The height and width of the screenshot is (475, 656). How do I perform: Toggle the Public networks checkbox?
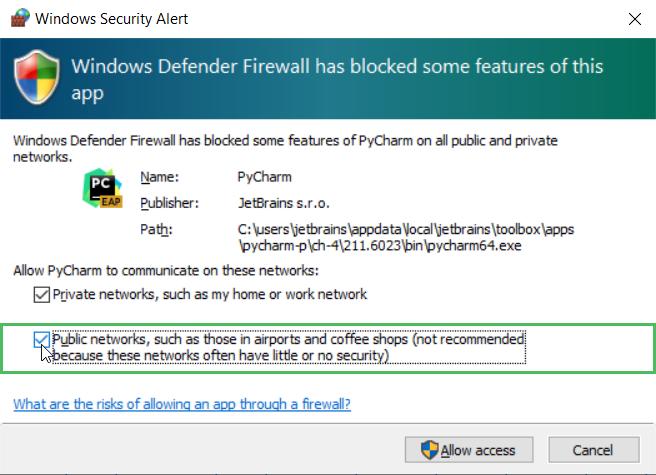[x=41, y=339]
